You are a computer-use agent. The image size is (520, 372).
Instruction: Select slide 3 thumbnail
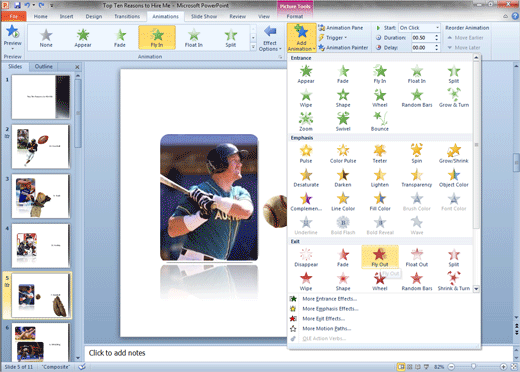coord(41,196)
